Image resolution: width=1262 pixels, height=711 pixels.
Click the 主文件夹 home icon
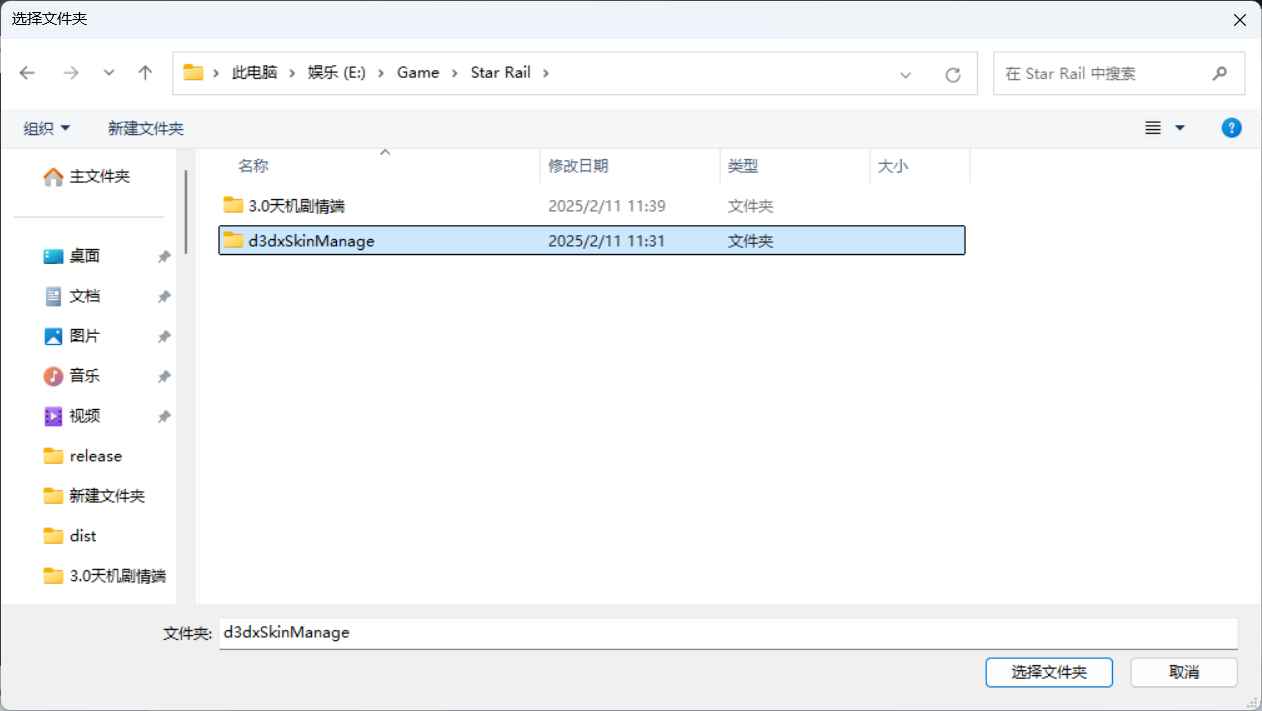[x=54, y=176]
